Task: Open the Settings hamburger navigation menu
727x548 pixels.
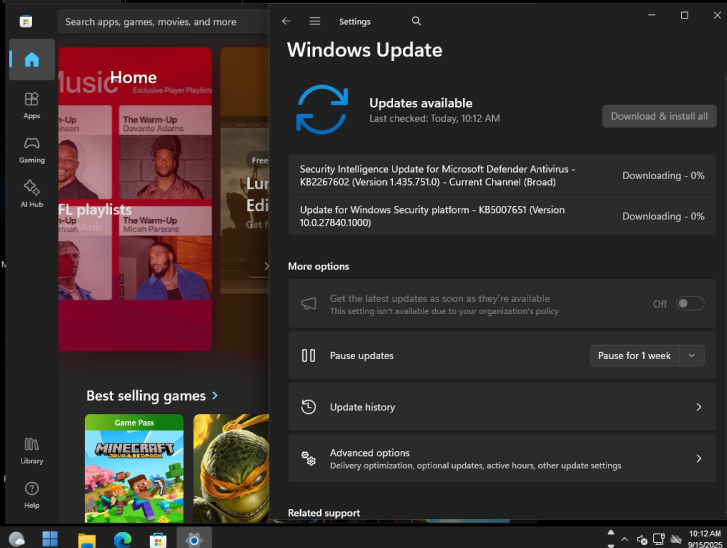Action: pyautogui.click(x=315, y=21)
